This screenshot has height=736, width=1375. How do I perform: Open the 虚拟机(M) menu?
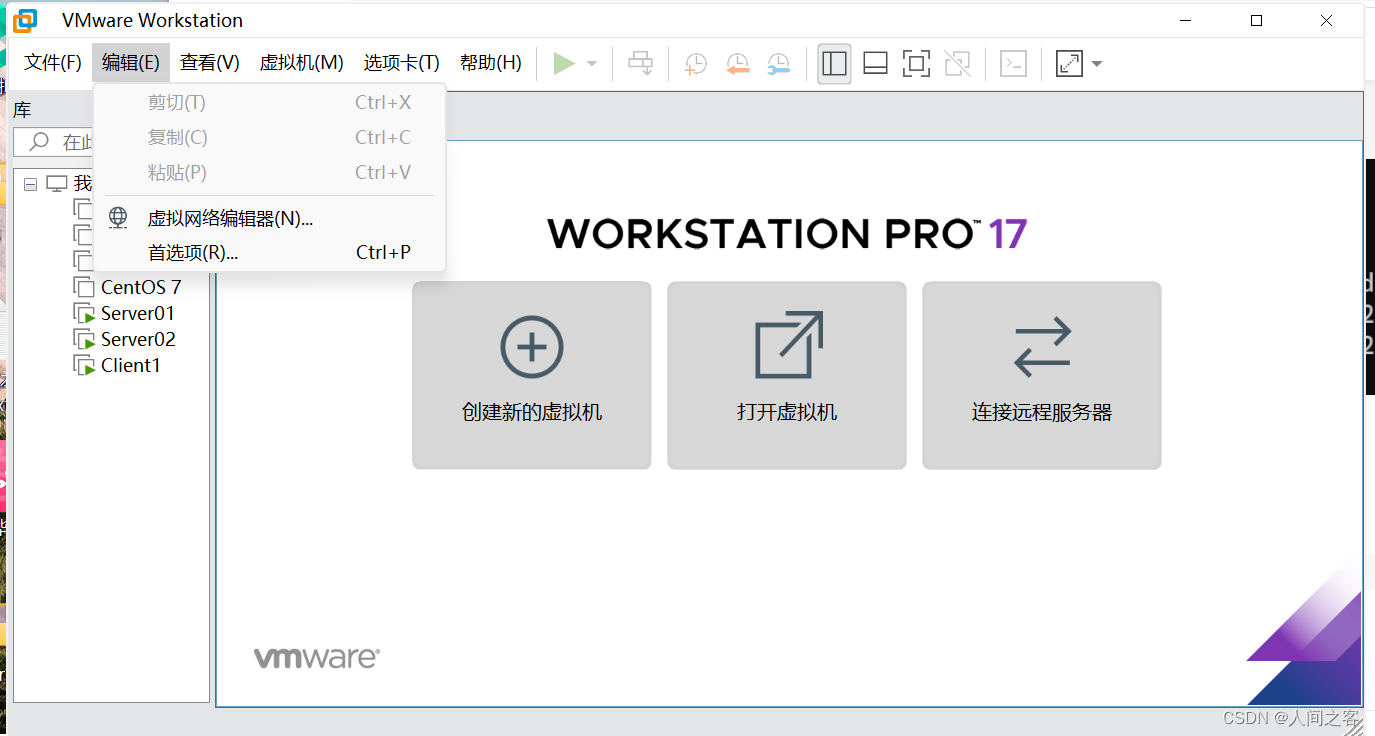tap(302, 63)
